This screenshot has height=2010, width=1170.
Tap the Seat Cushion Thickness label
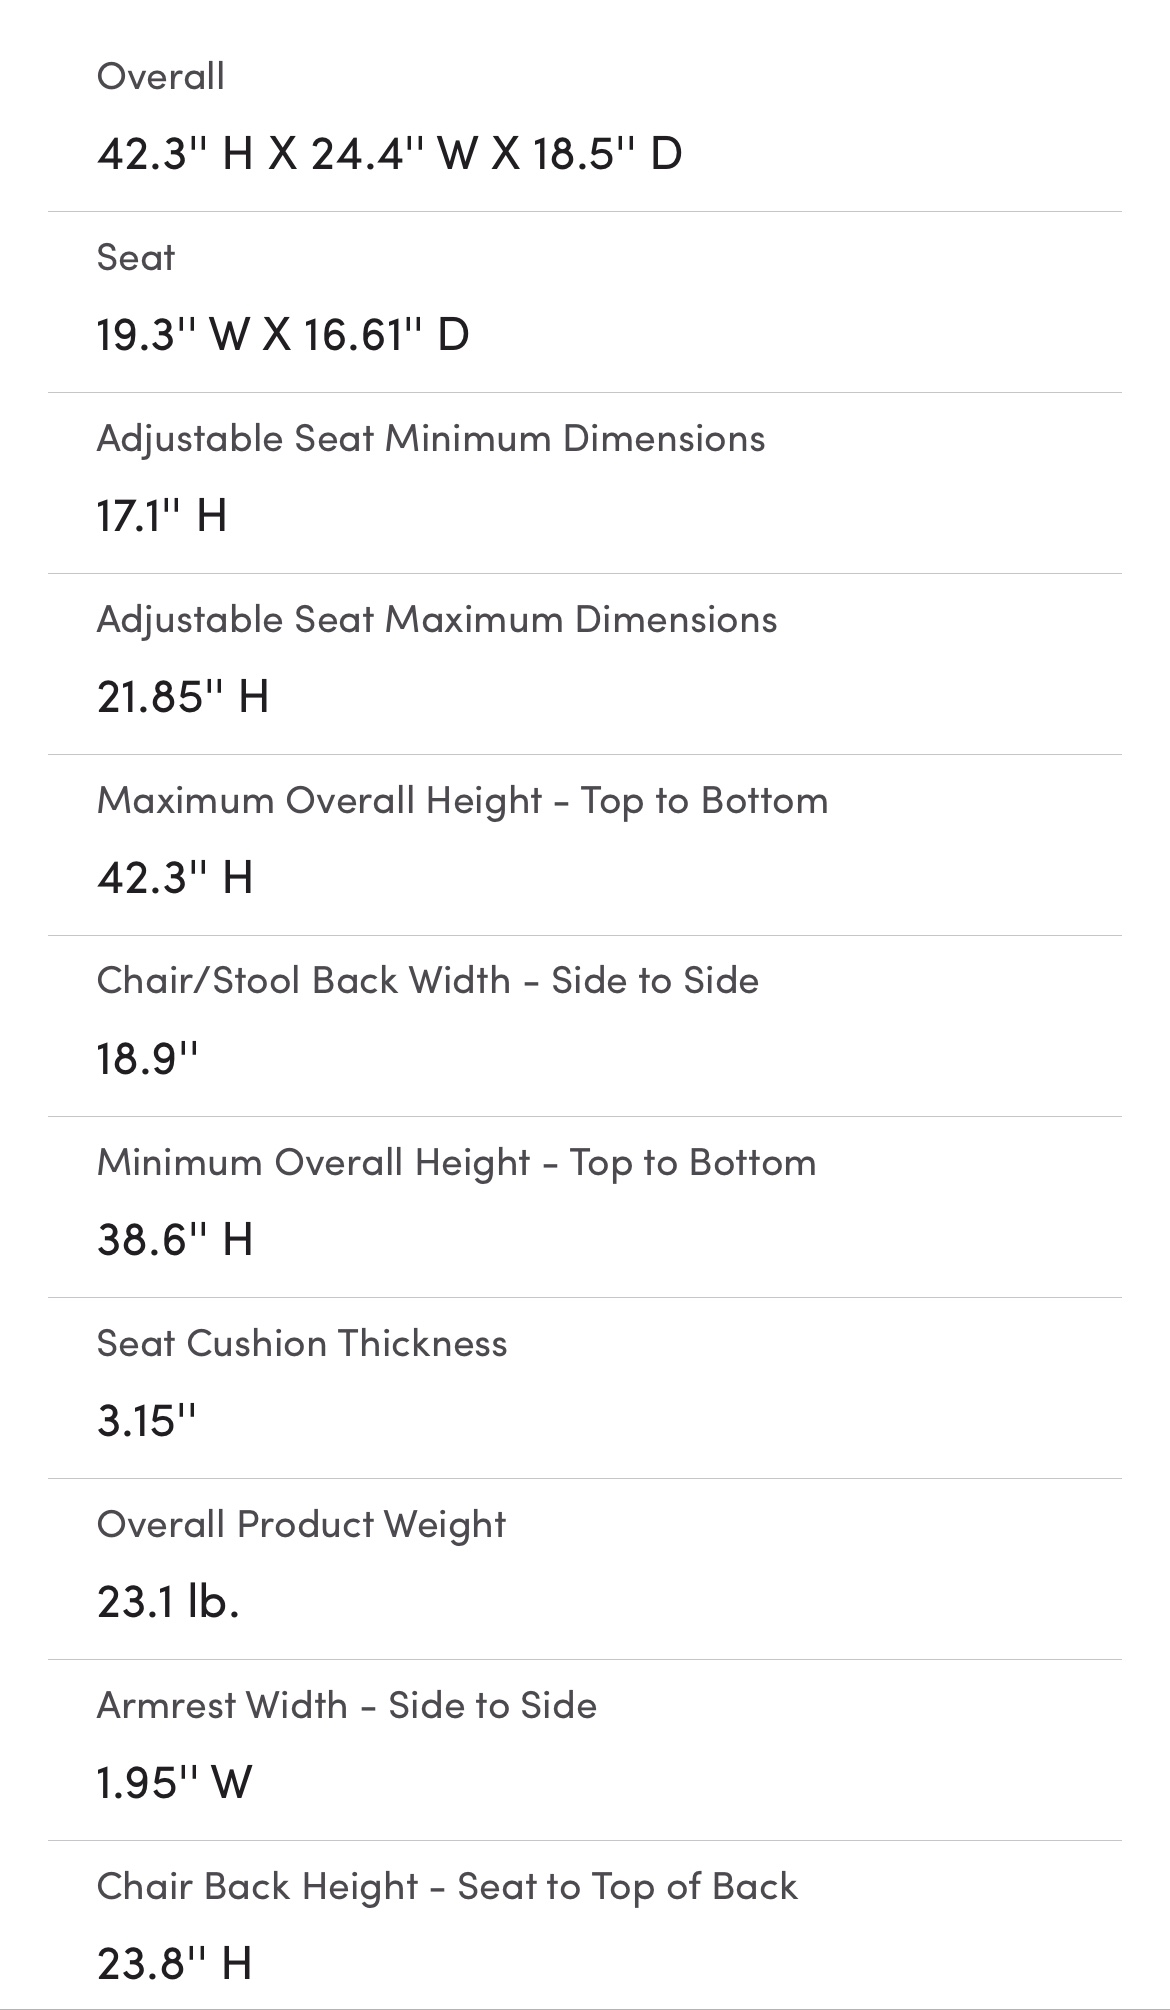coord(302,1344)
